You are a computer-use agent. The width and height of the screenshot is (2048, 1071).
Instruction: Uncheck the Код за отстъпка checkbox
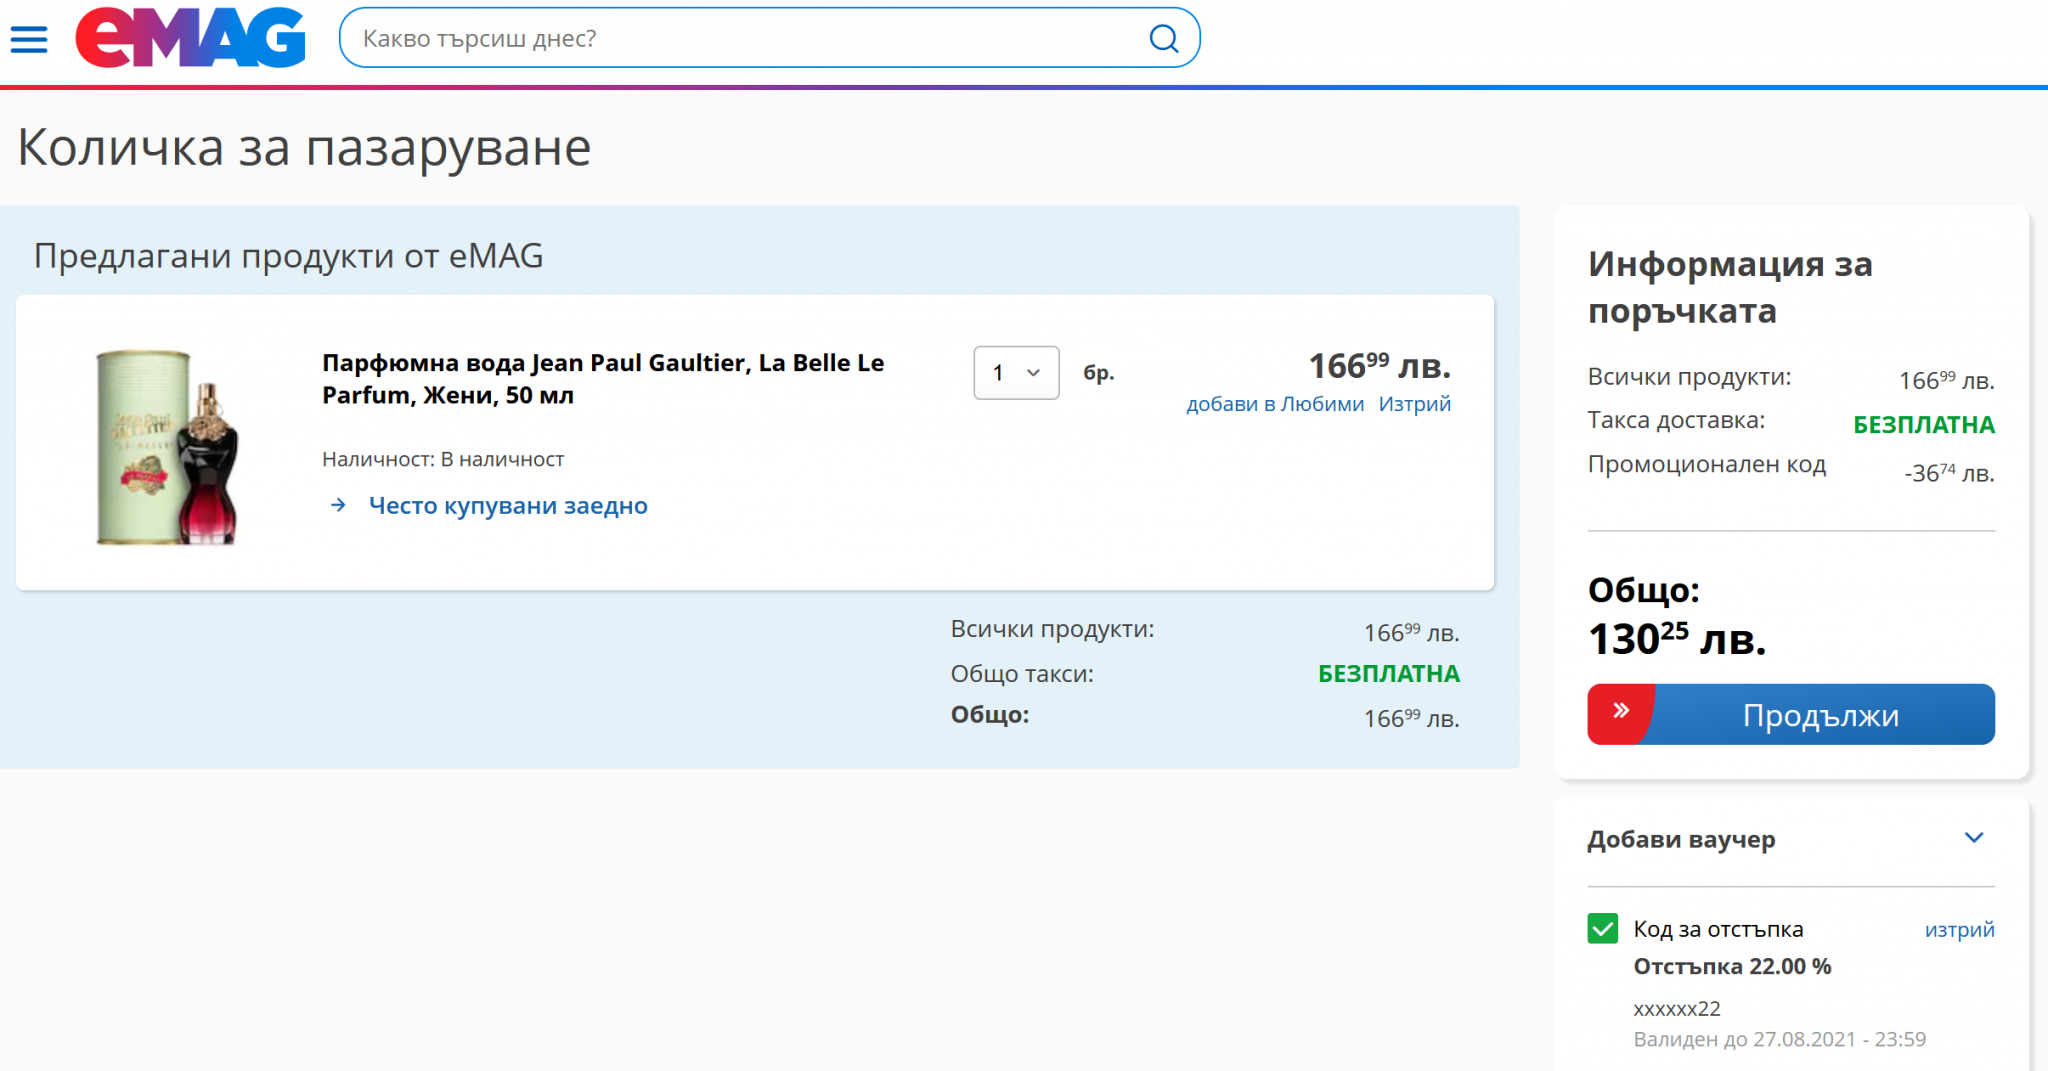pyautogui.click(x=1602, y=929)
